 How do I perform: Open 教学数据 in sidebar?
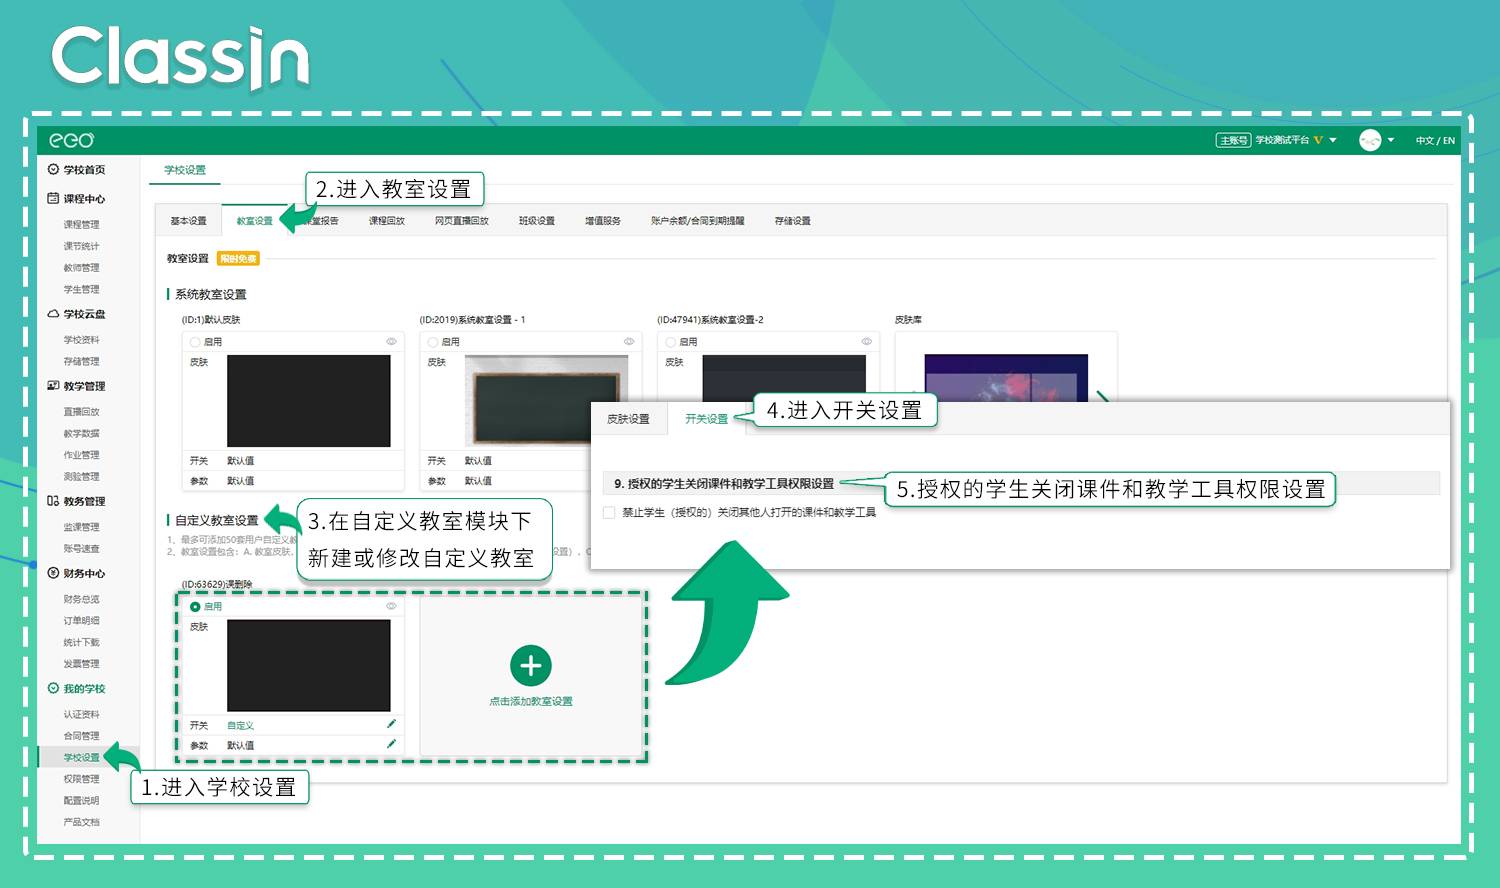[82, 434]
